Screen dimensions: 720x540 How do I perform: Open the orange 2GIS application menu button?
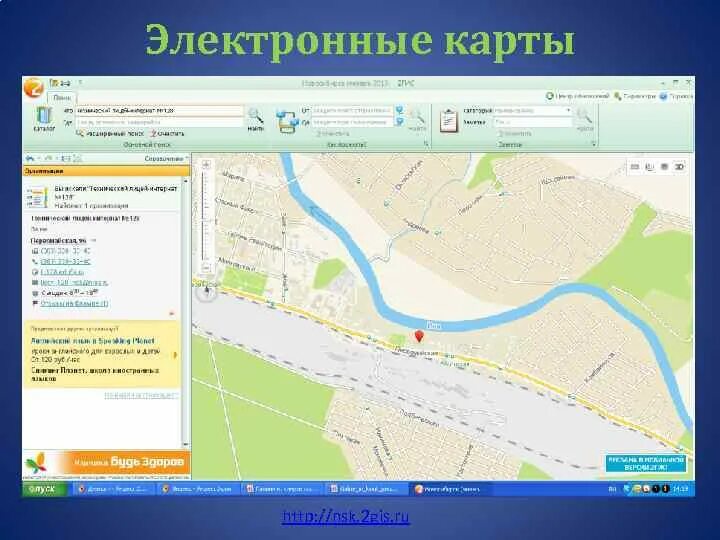click(x=34, y=87)
